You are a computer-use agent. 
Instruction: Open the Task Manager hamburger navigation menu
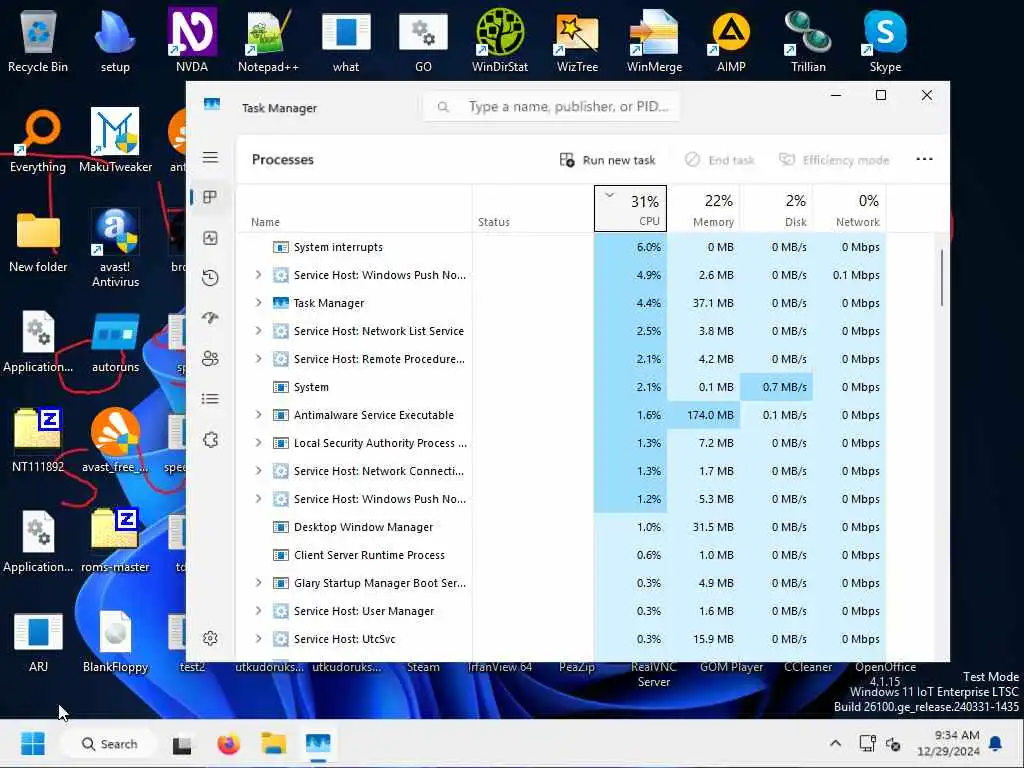(x=210, y=157)
